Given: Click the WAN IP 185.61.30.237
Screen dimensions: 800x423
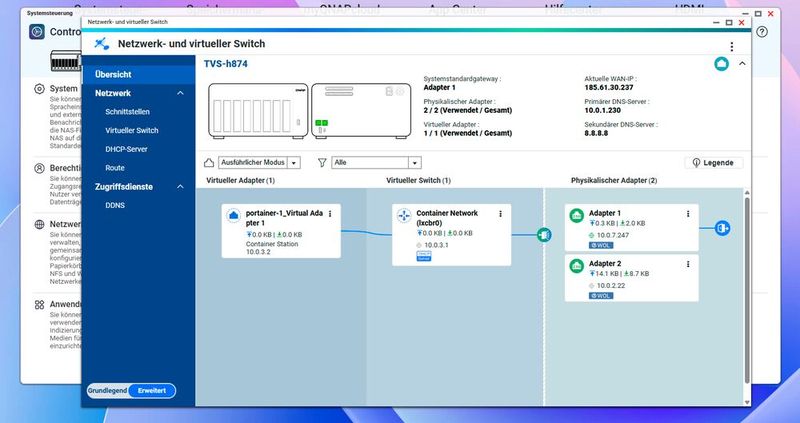Looking at the screenshot, I should [x=607, y=88].
